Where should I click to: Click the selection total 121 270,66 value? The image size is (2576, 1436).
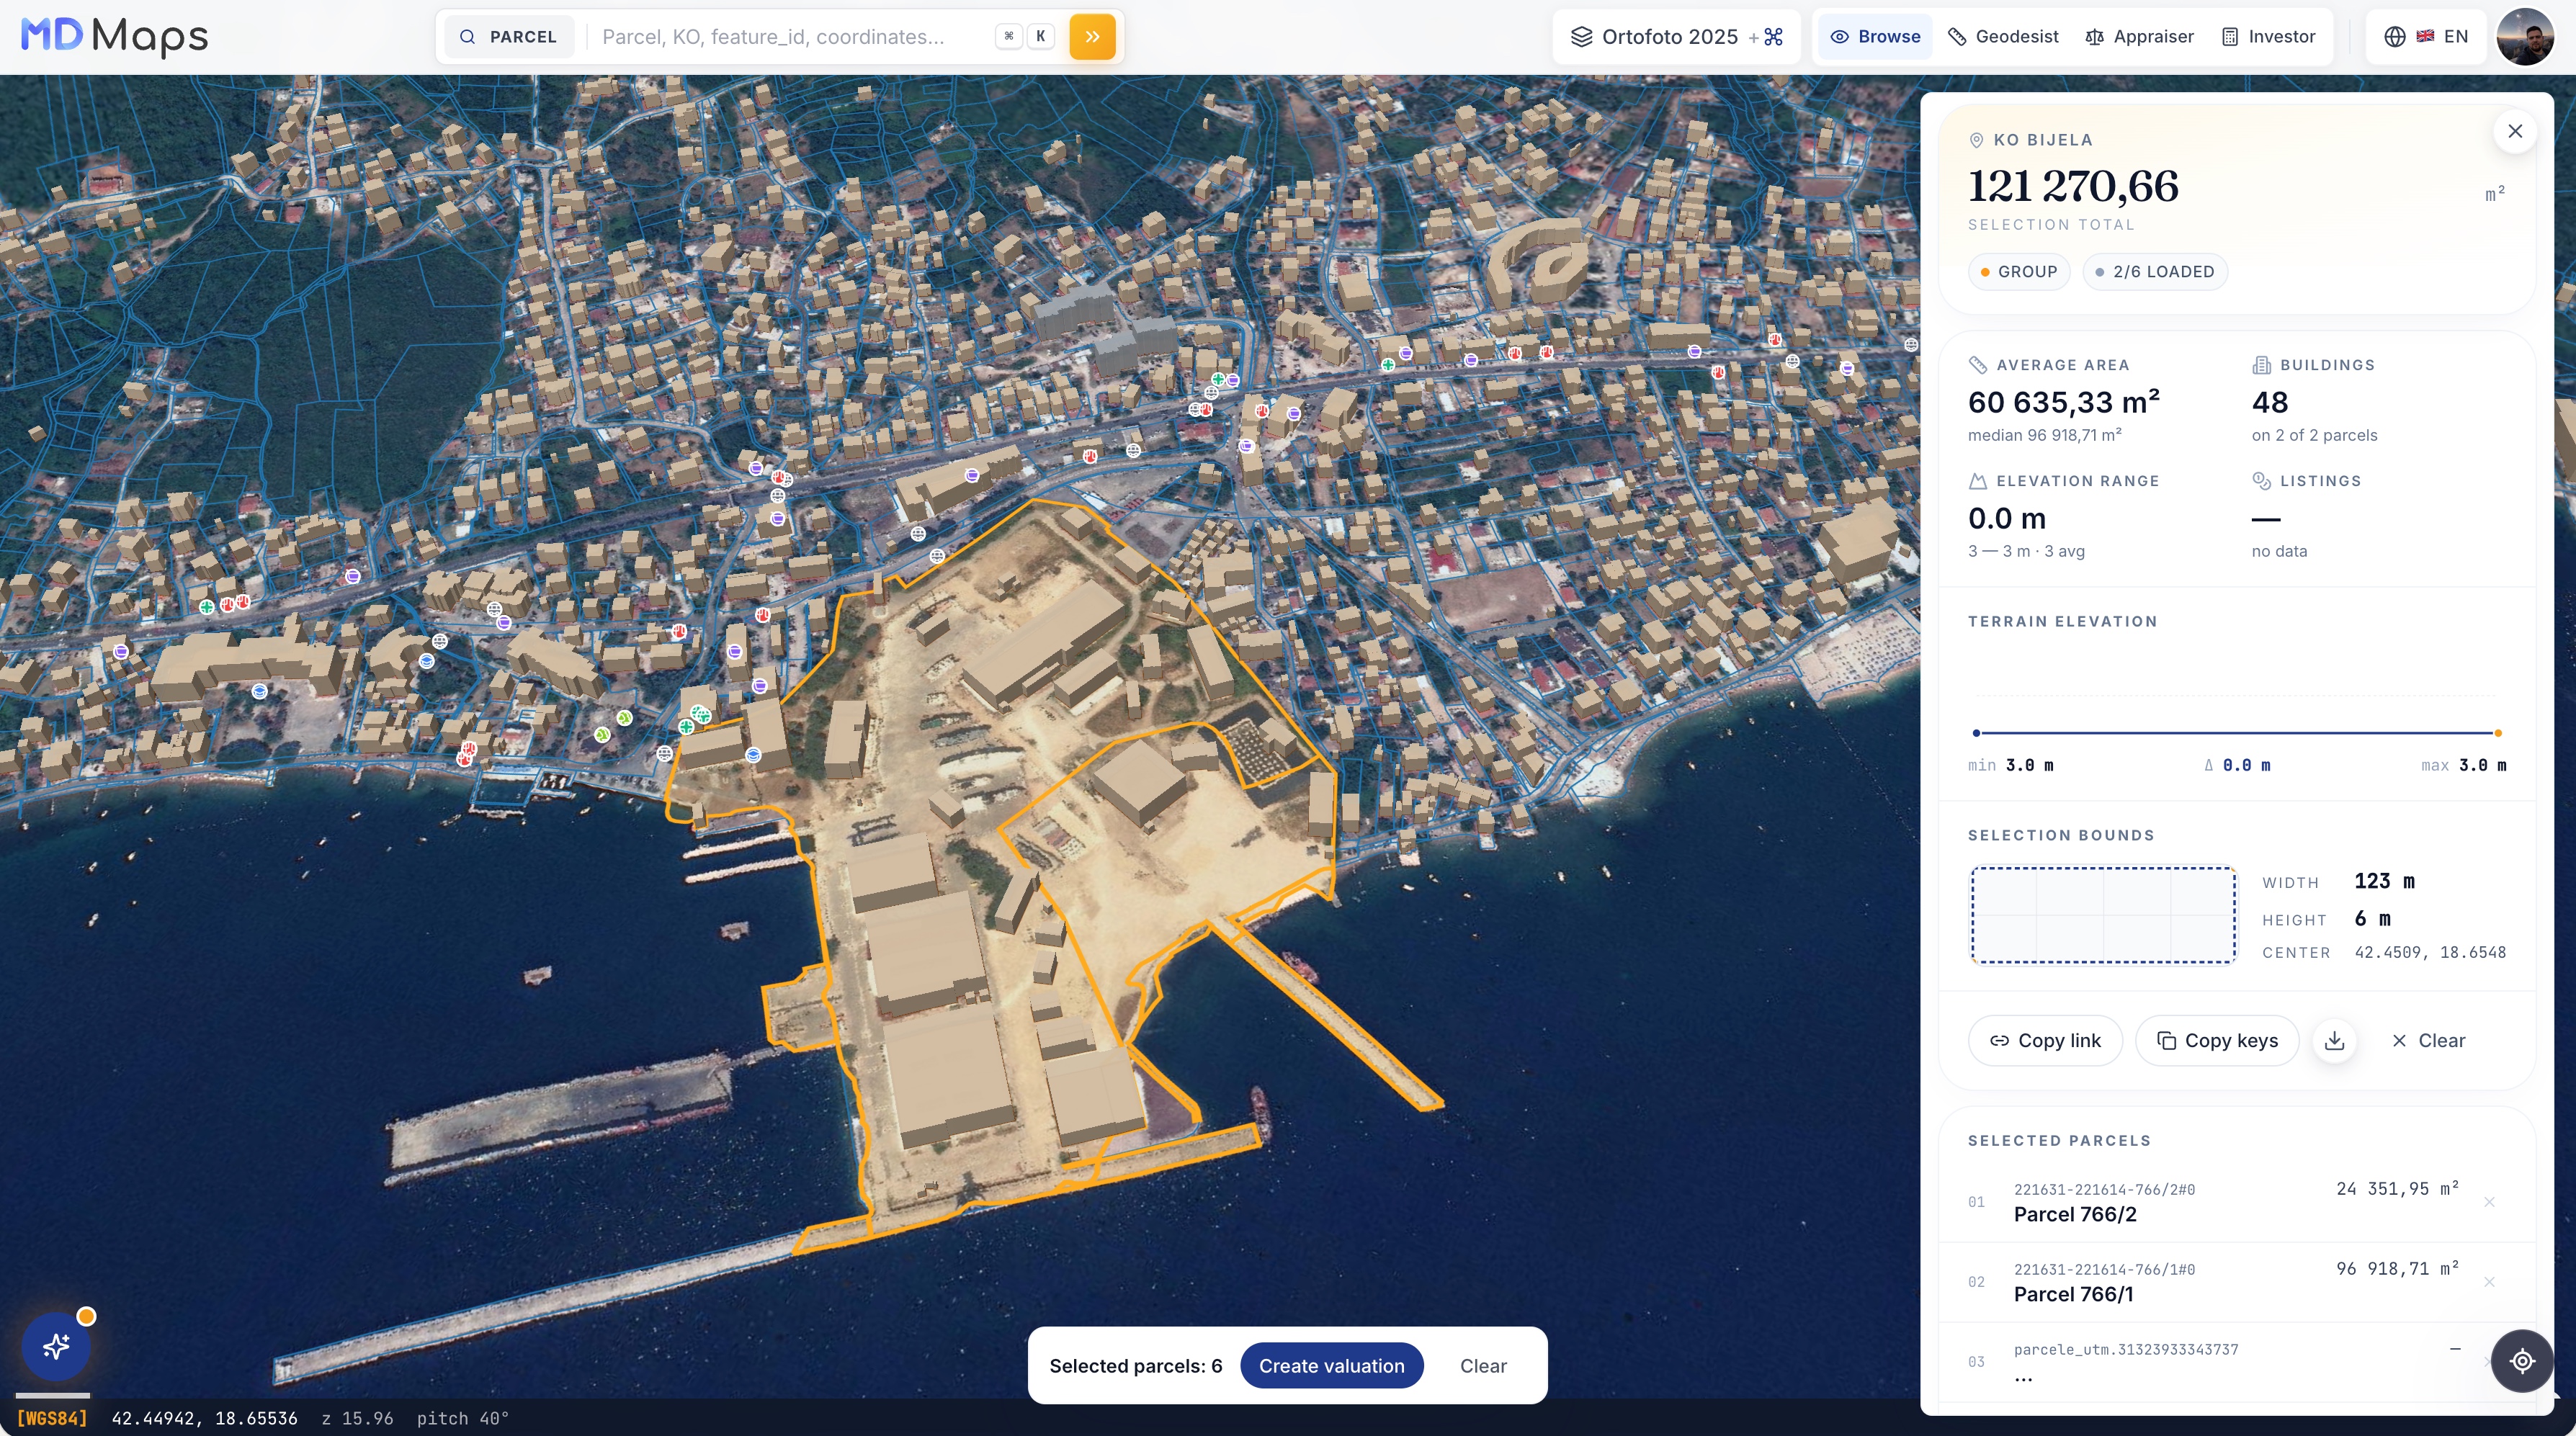(2073, 187)
